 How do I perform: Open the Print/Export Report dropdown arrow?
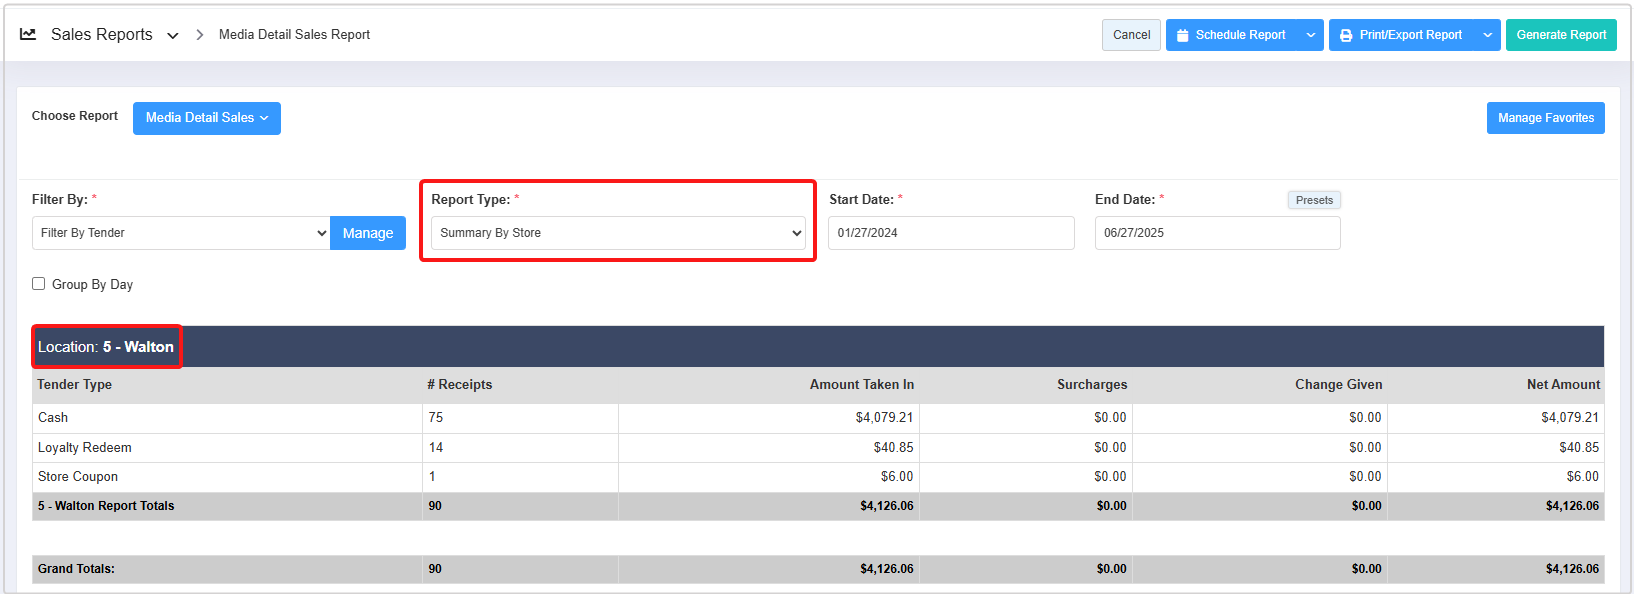coord(1487,35)
